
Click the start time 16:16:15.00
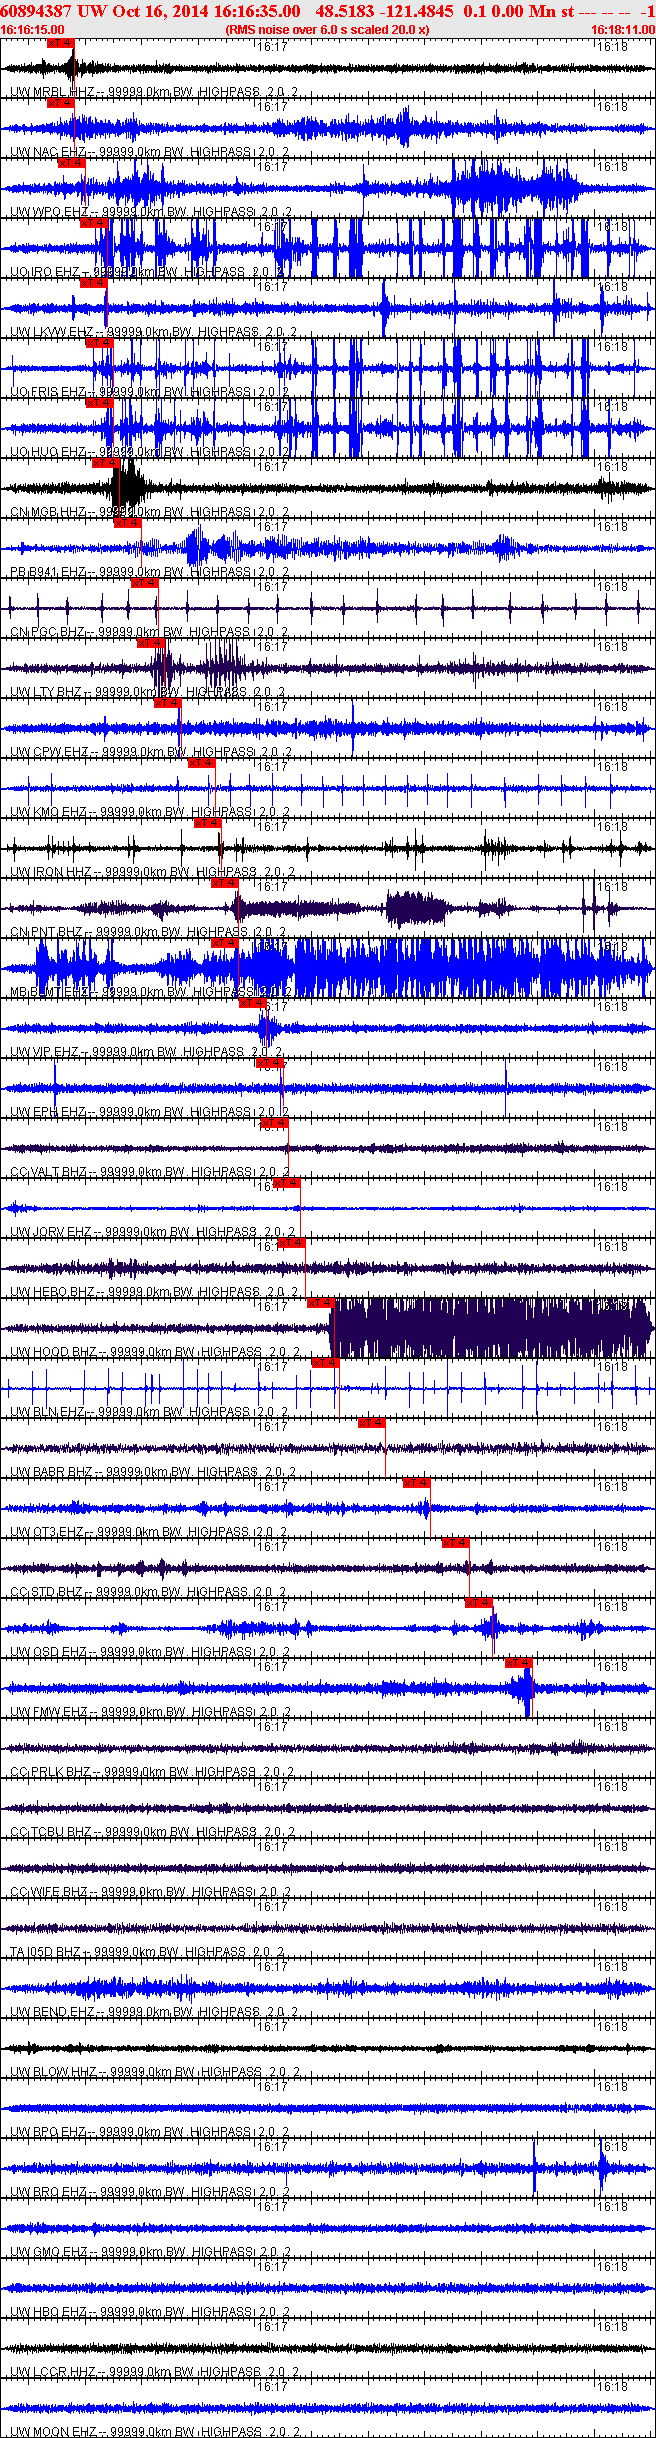(x=32, y=30)
